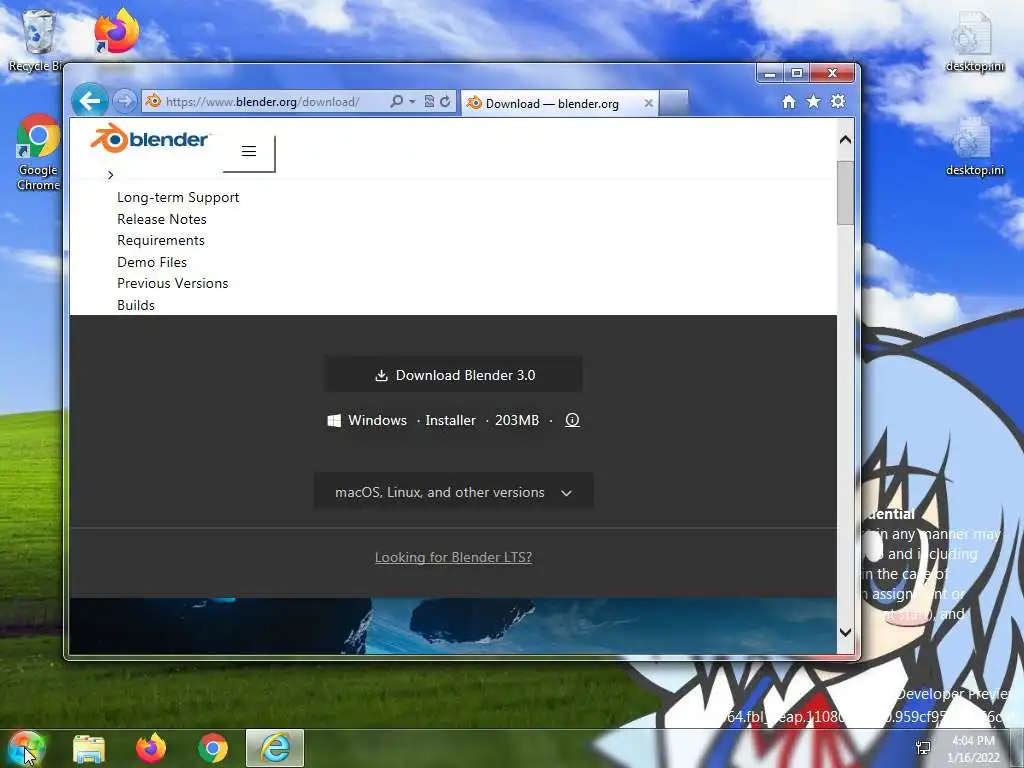Screen dimensions: 1024x768
Task: Open Previous Versions link
Action: coord(172,283)
